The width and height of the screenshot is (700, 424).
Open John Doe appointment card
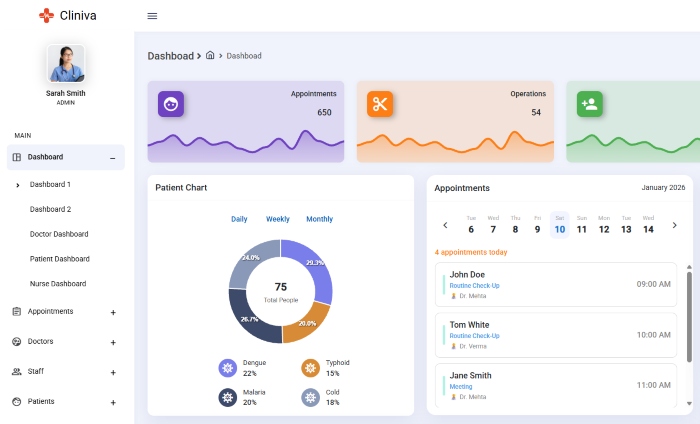tap(556, 285)
